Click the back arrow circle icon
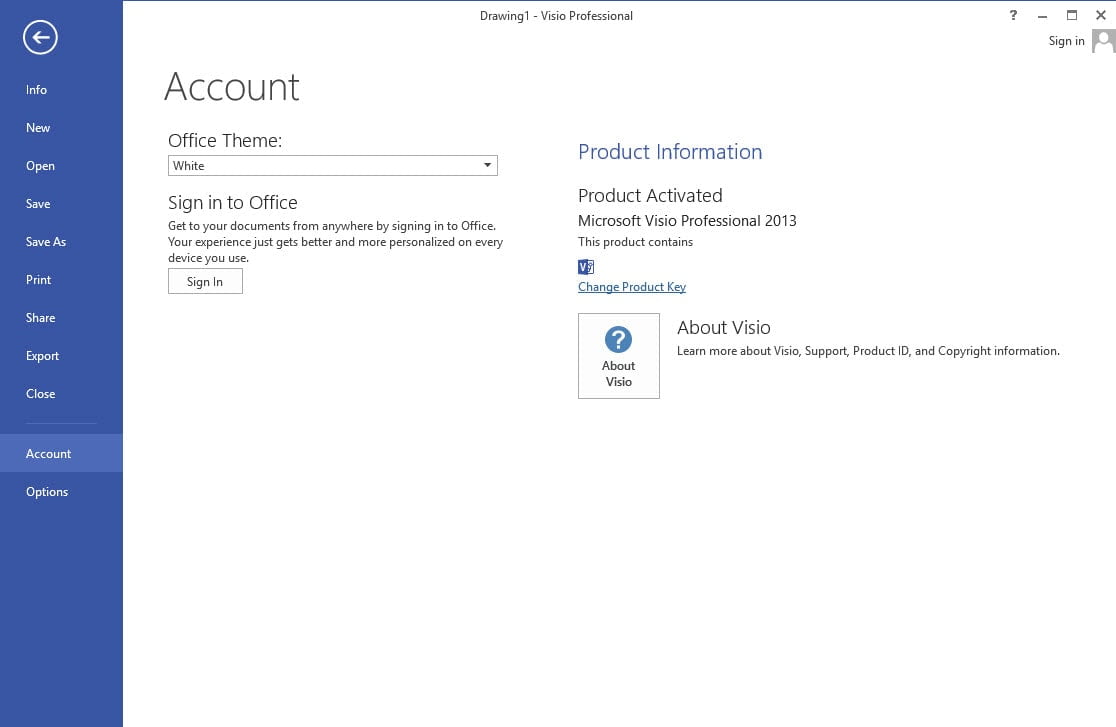1116x727 pixels. (x=40, y=38)
